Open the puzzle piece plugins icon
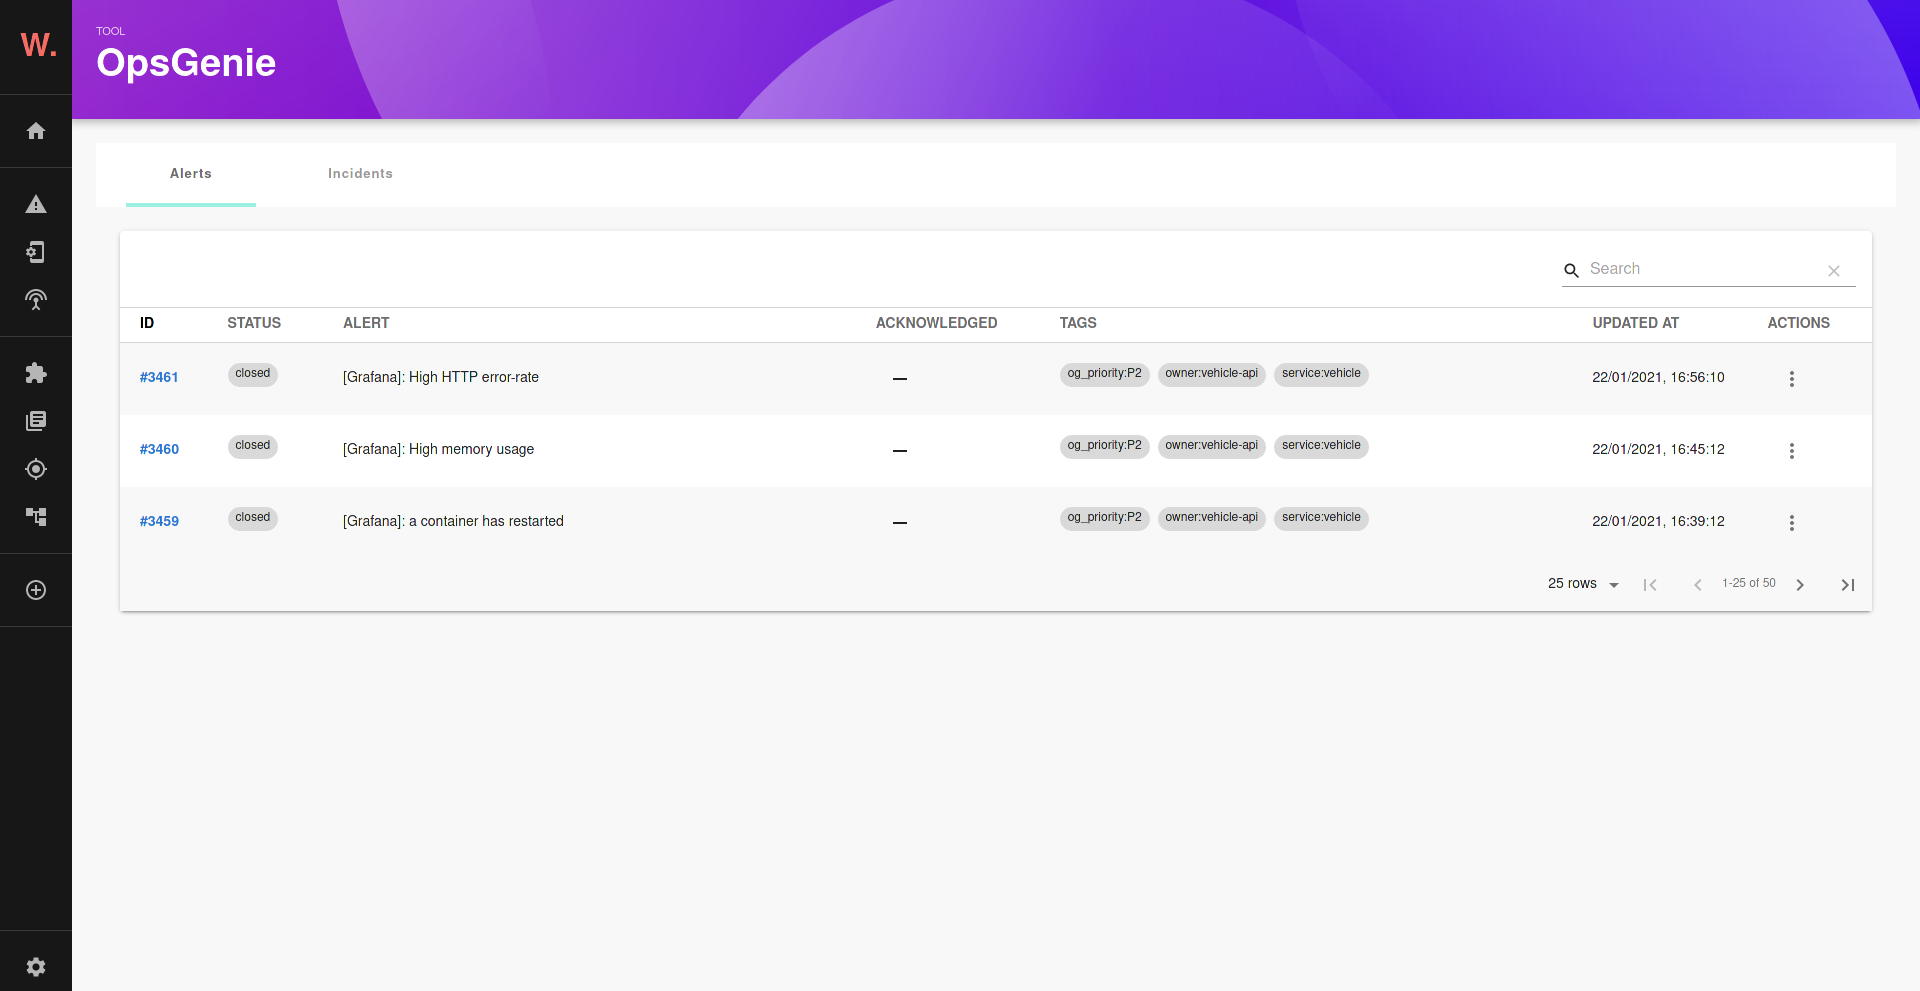Image resolution: width=1920 pixels, height=991 pixels. click(x=36, y=373)
